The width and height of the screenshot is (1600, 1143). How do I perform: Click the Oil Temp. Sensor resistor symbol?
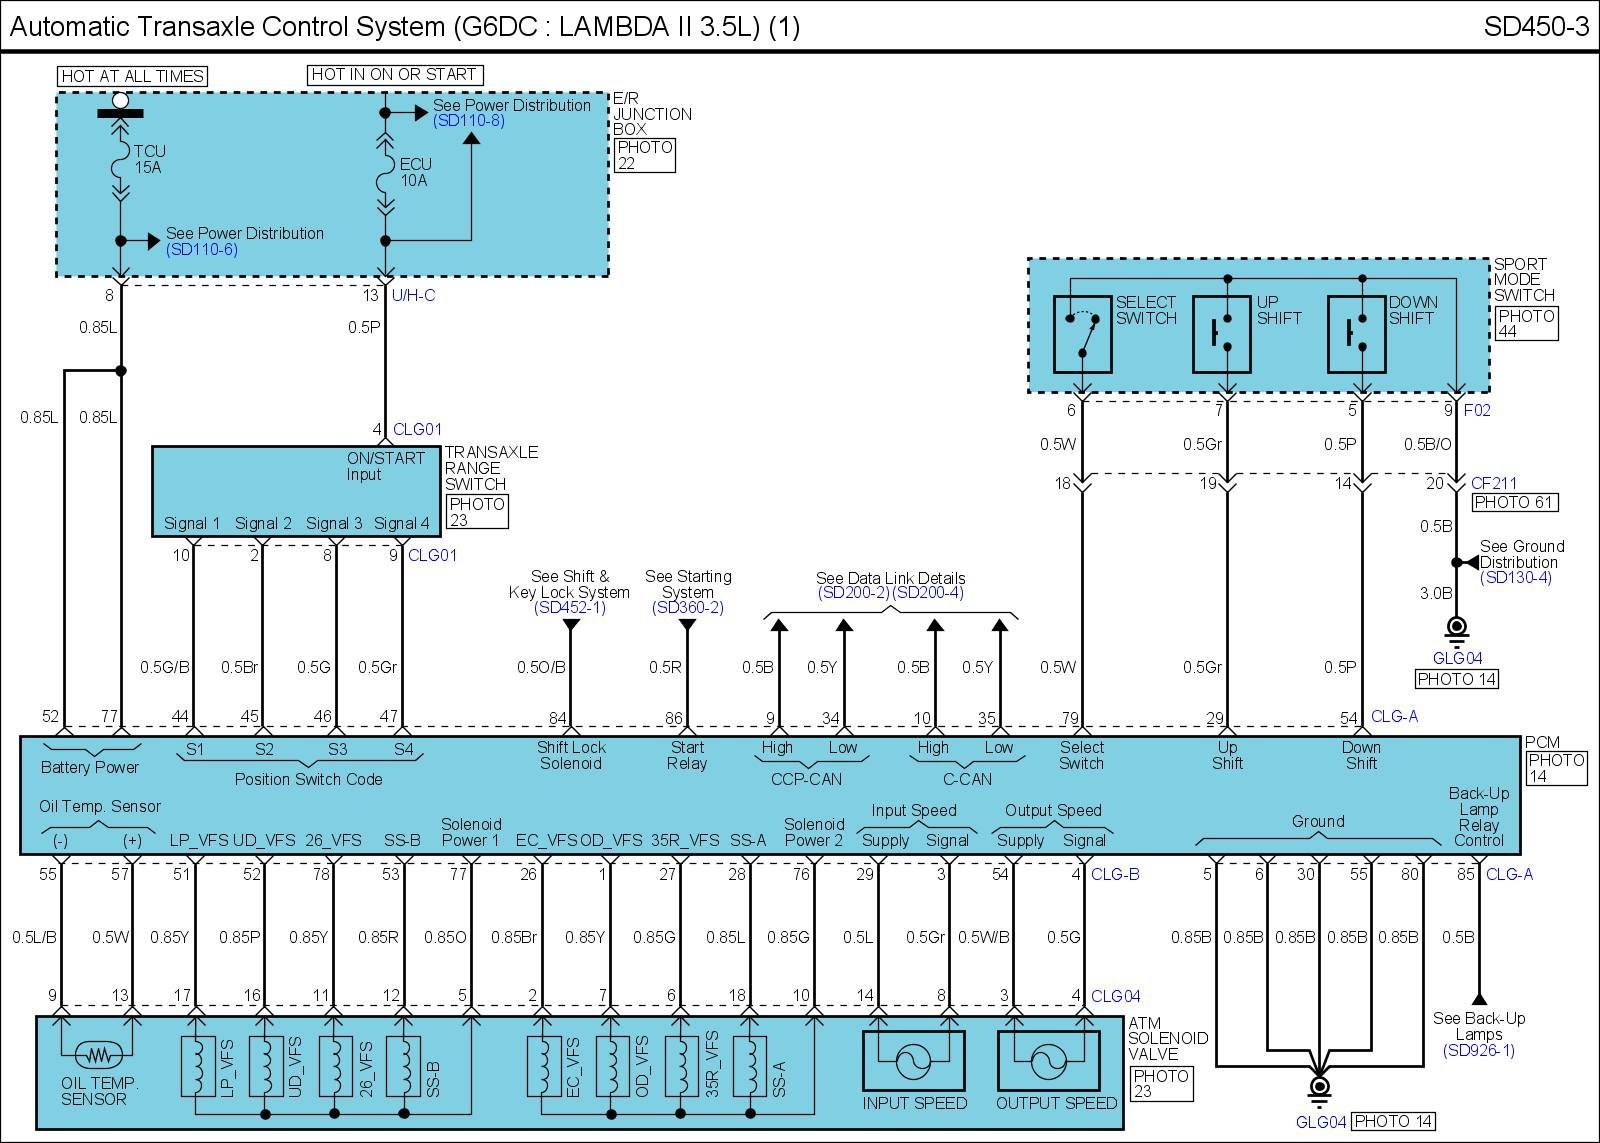click(96, 1054)
